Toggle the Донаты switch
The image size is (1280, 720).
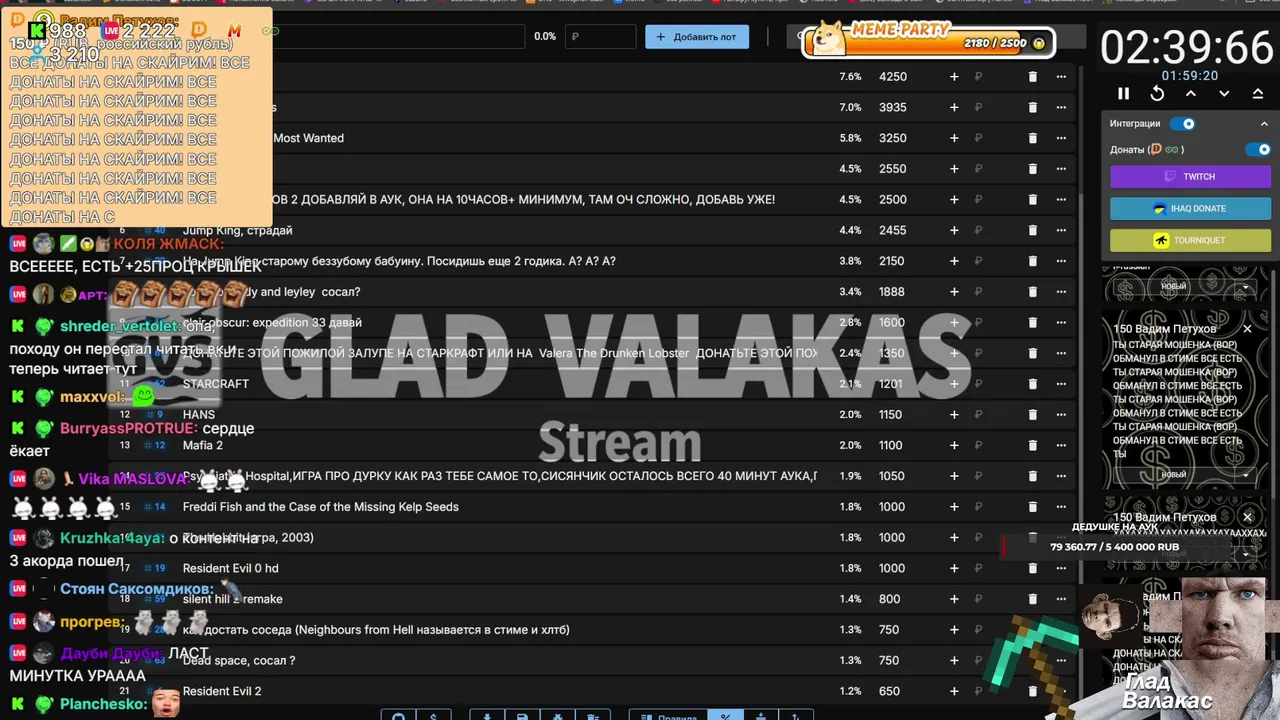tap(1258, 149)
